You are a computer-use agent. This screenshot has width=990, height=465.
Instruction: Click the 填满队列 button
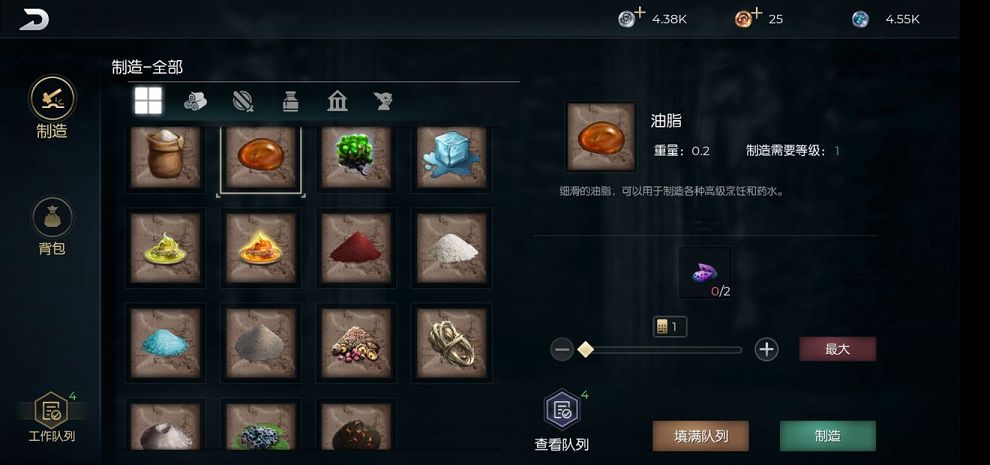click(701, 436)
